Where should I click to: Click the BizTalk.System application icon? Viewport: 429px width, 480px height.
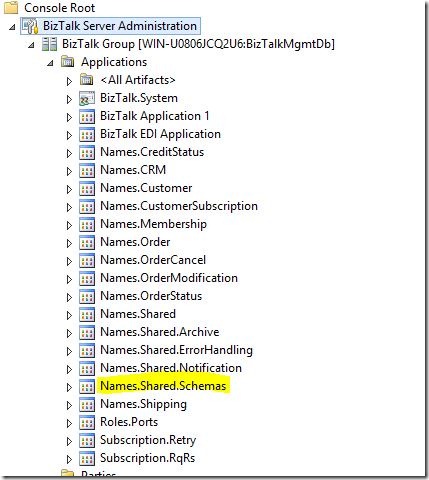tap(87, 99)
